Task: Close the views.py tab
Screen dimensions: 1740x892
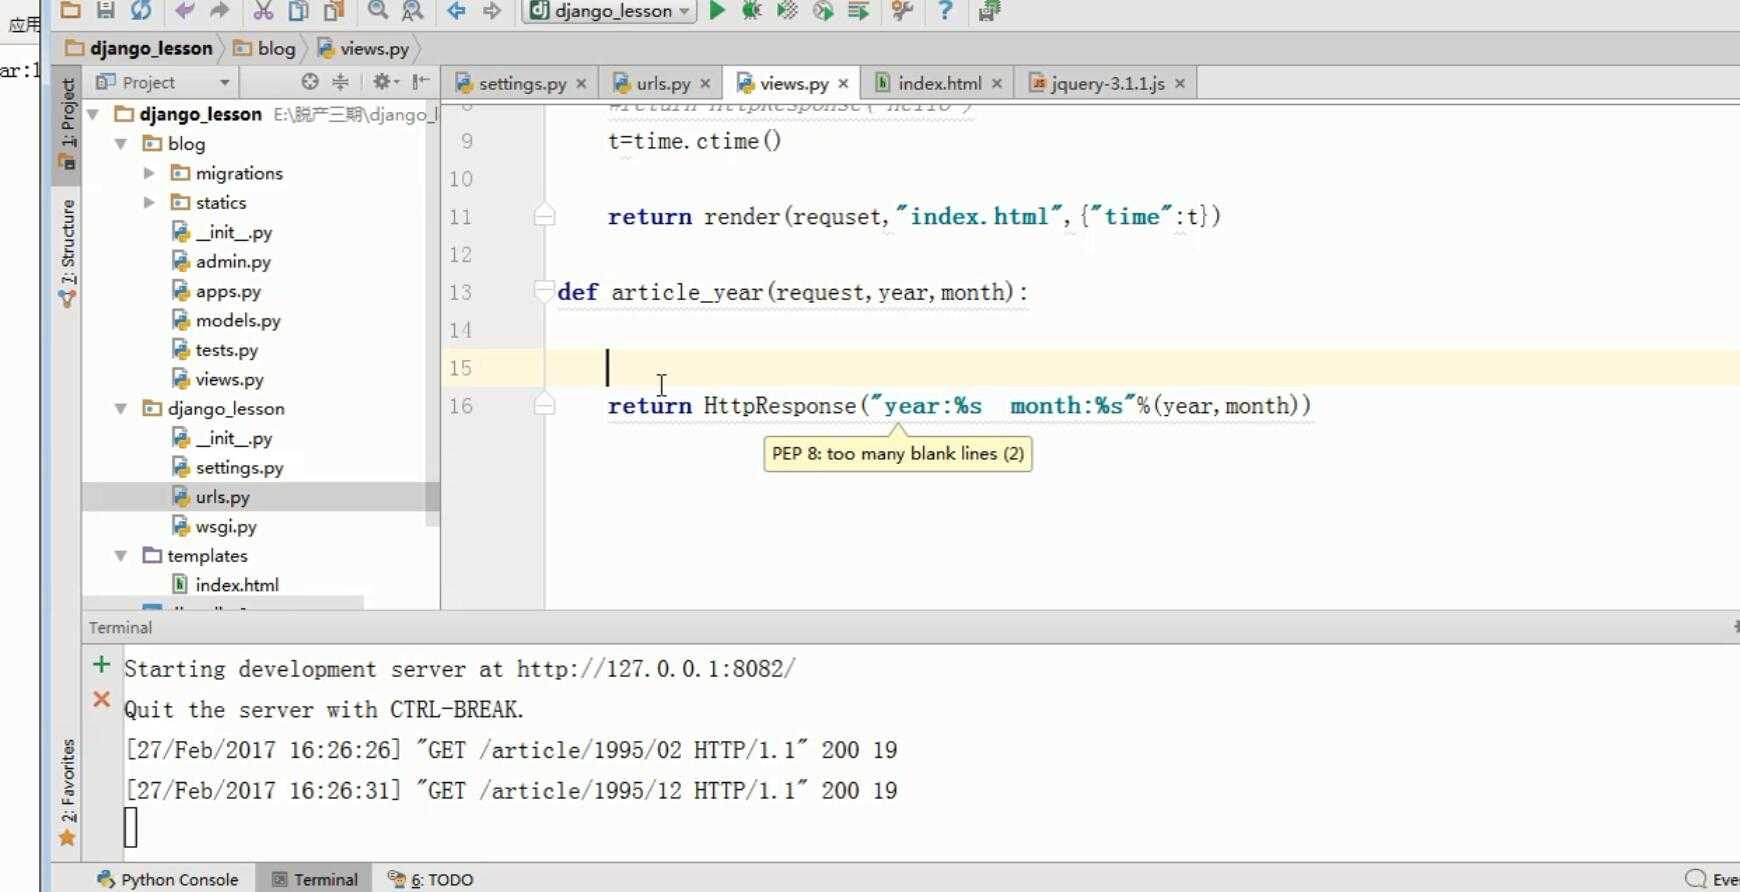Action: point(843,83)
